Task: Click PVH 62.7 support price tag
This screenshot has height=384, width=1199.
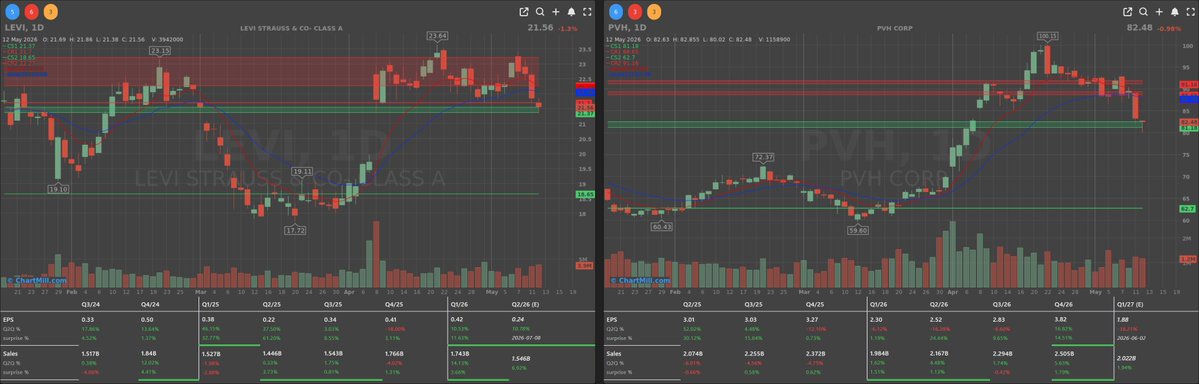Action: click(1188, 208)
